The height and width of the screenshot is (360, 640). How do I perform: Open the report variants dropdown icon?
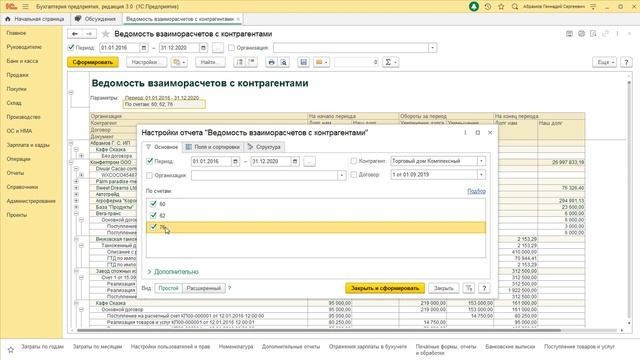(x=179, y=62)
